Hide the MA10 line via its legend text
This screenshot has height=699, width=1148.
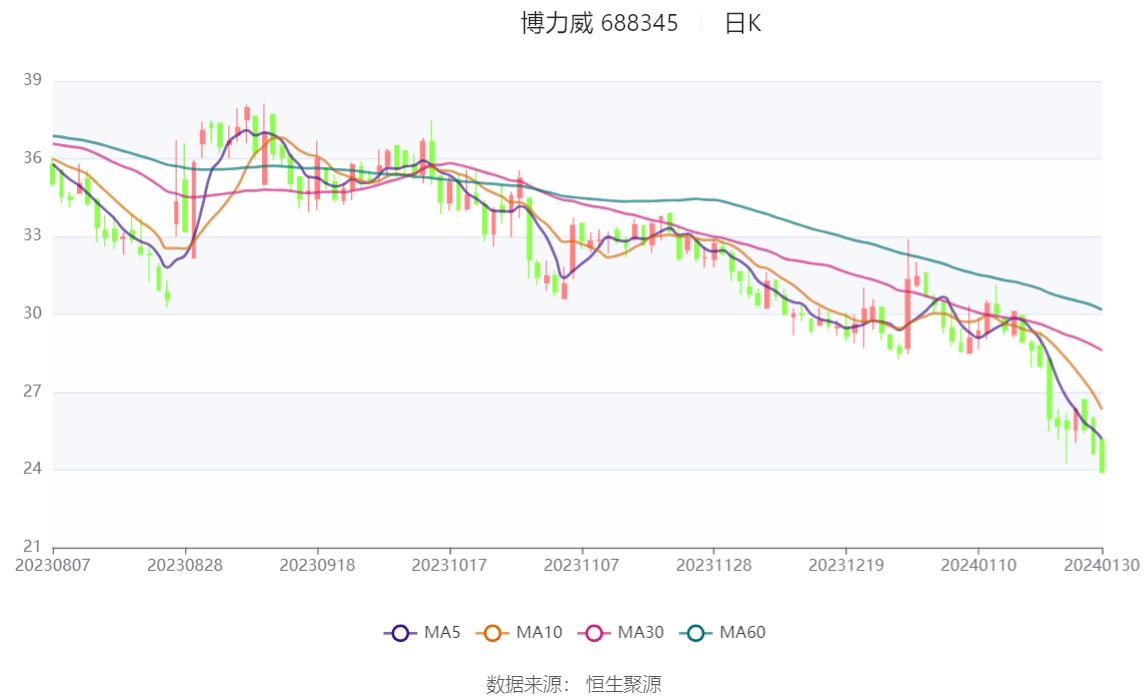(539, 633)
